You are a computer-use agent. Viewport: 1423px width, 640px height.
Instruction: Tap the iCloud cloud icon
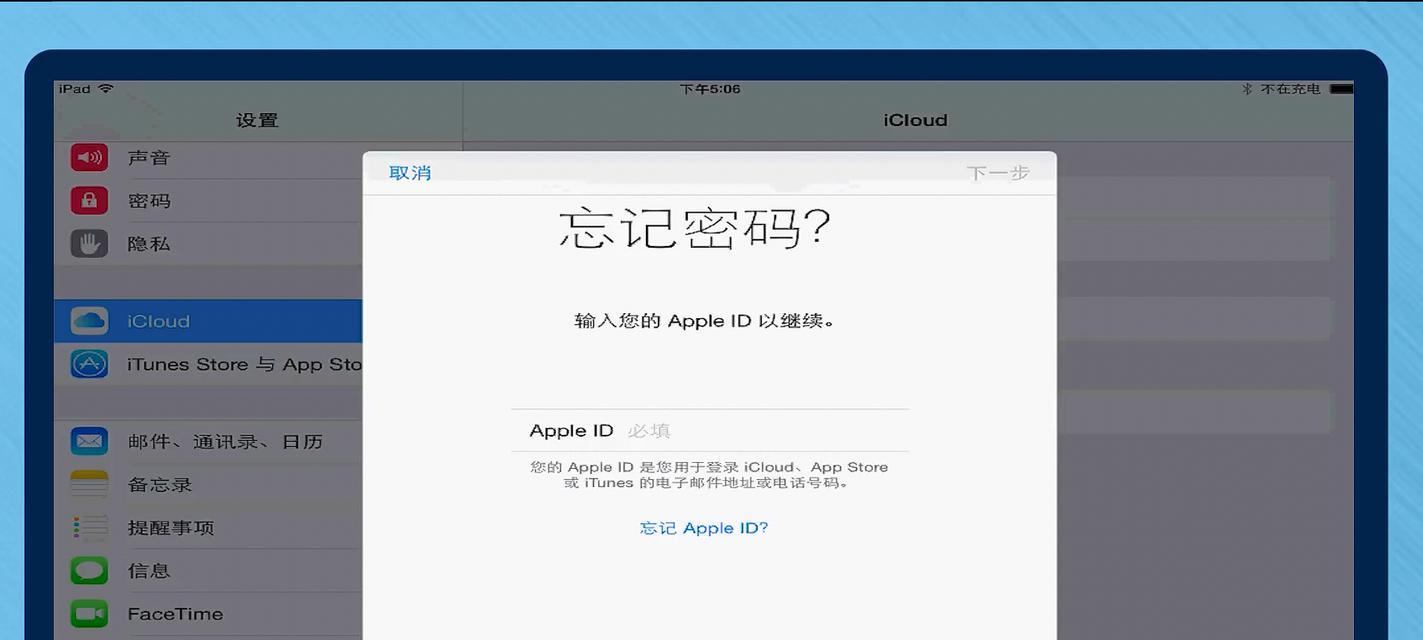tap(89, 321)
